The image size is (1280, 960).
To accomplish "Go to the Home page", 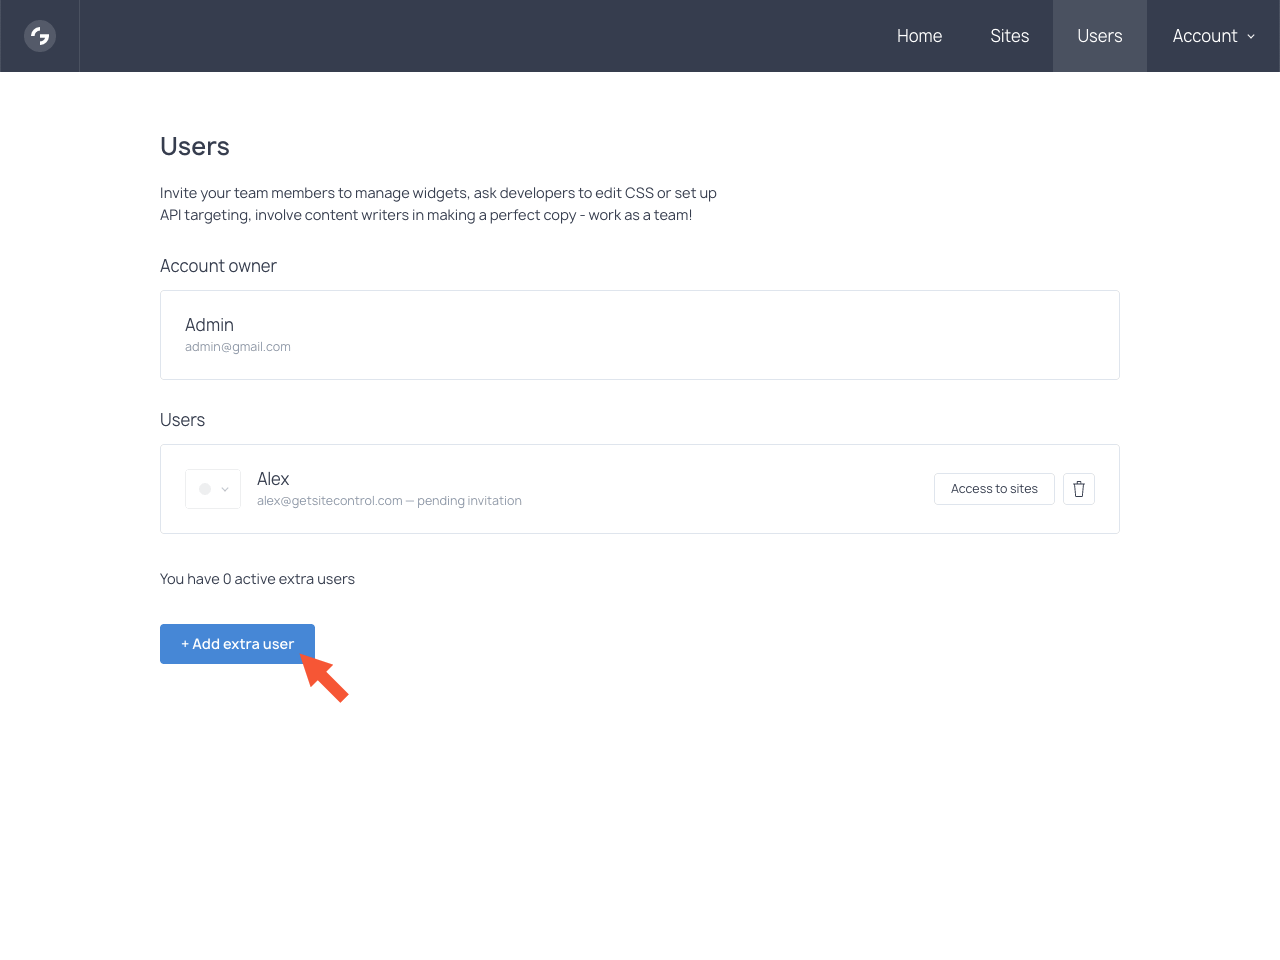I will click(919, 36).
